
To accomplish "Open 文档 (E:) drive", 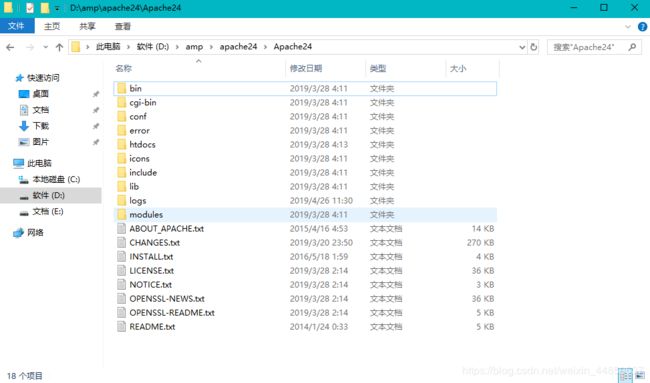I will [x=47, y=212].
